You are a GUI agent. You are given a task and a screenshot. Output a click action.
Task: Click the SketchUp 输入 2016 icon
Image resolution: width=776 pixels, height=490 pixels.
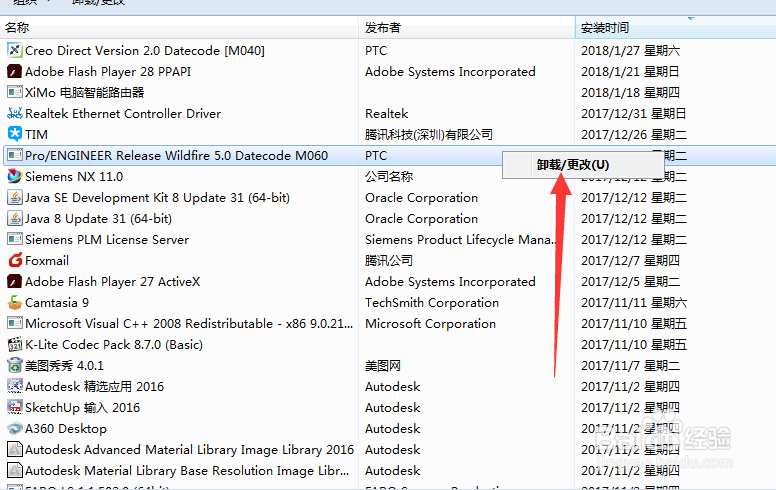(15, 407)
